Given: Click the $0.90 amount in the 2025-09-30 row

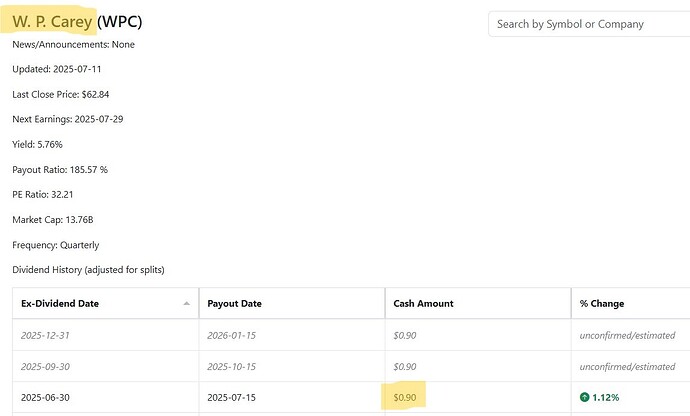Looking at the screenshot, I should point(405,367).
